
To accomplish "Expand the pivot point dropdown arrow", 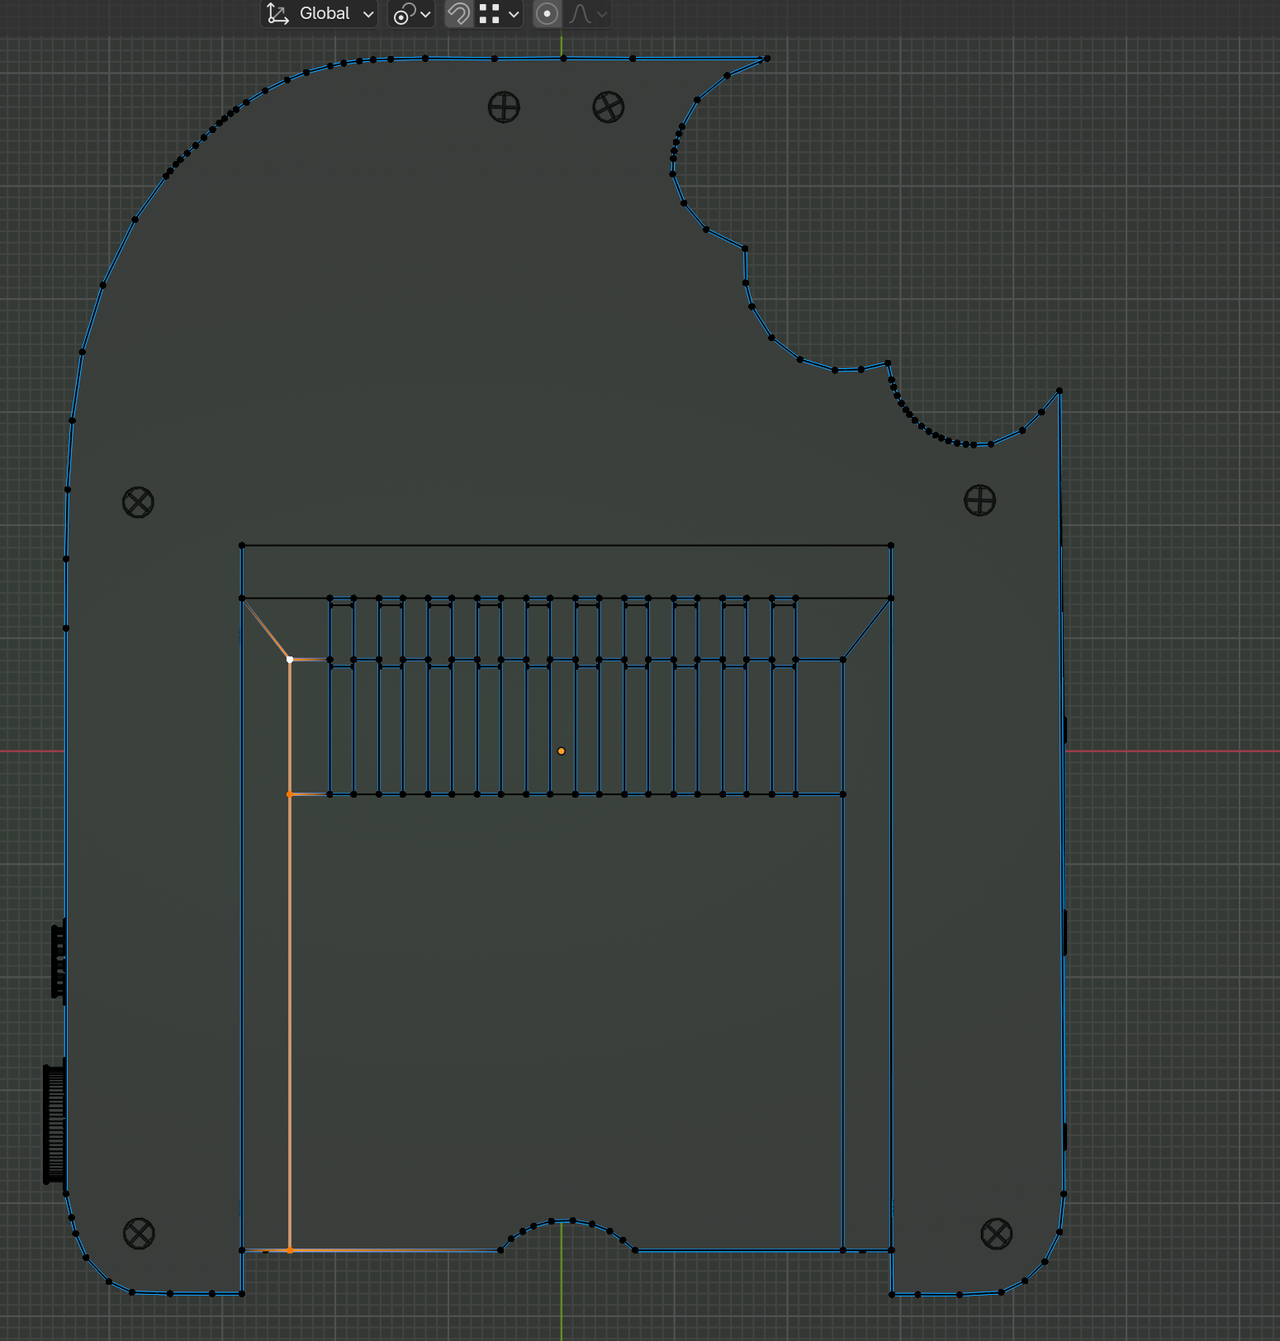I will [x=424, y=14].
